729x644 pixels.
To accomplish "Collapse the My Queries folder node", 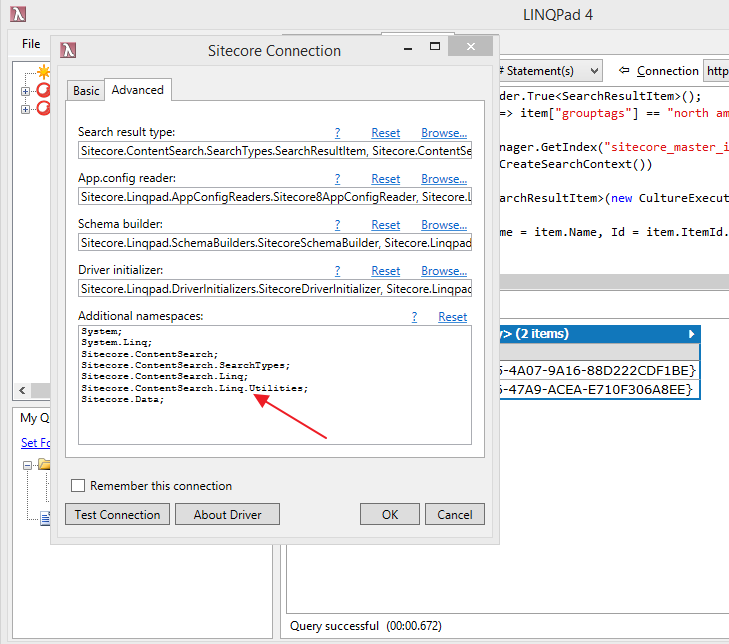I will [28, 465].
